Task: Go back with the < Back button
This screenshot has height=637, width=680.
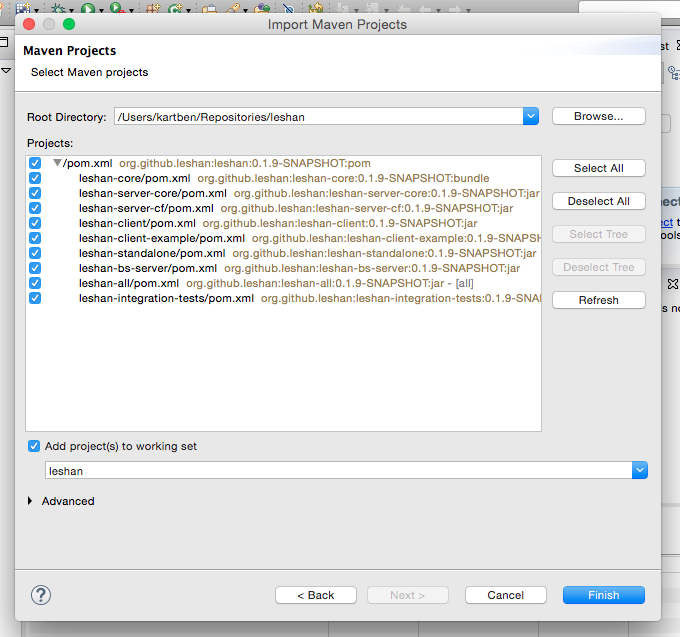Action: (x=316, y=595)
